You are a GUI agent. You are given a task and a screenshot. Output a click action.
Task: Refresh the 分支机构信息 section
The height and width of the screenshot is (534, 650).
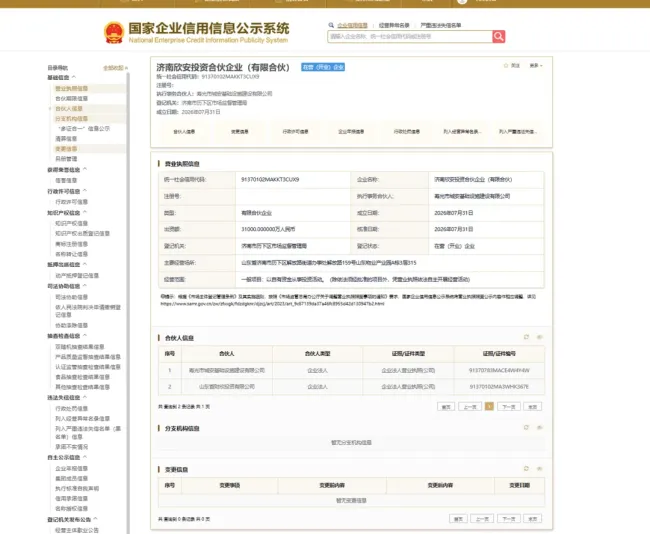[526, 427]
